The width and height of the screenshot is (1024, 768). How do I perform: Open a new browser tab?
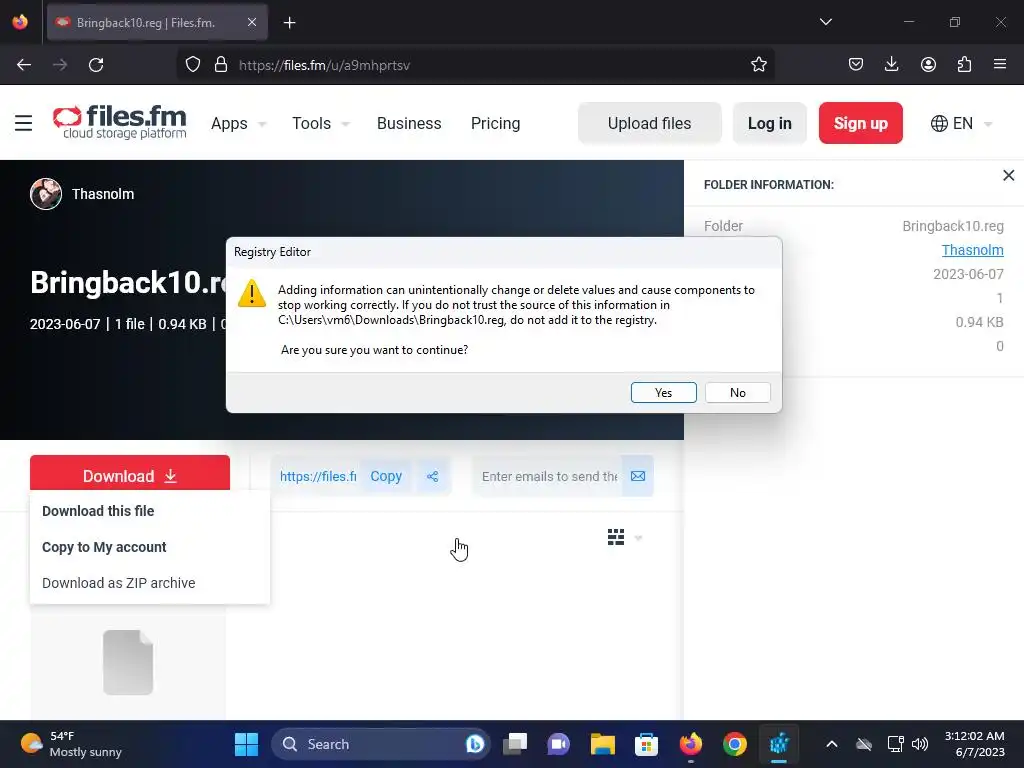point(289,23)
